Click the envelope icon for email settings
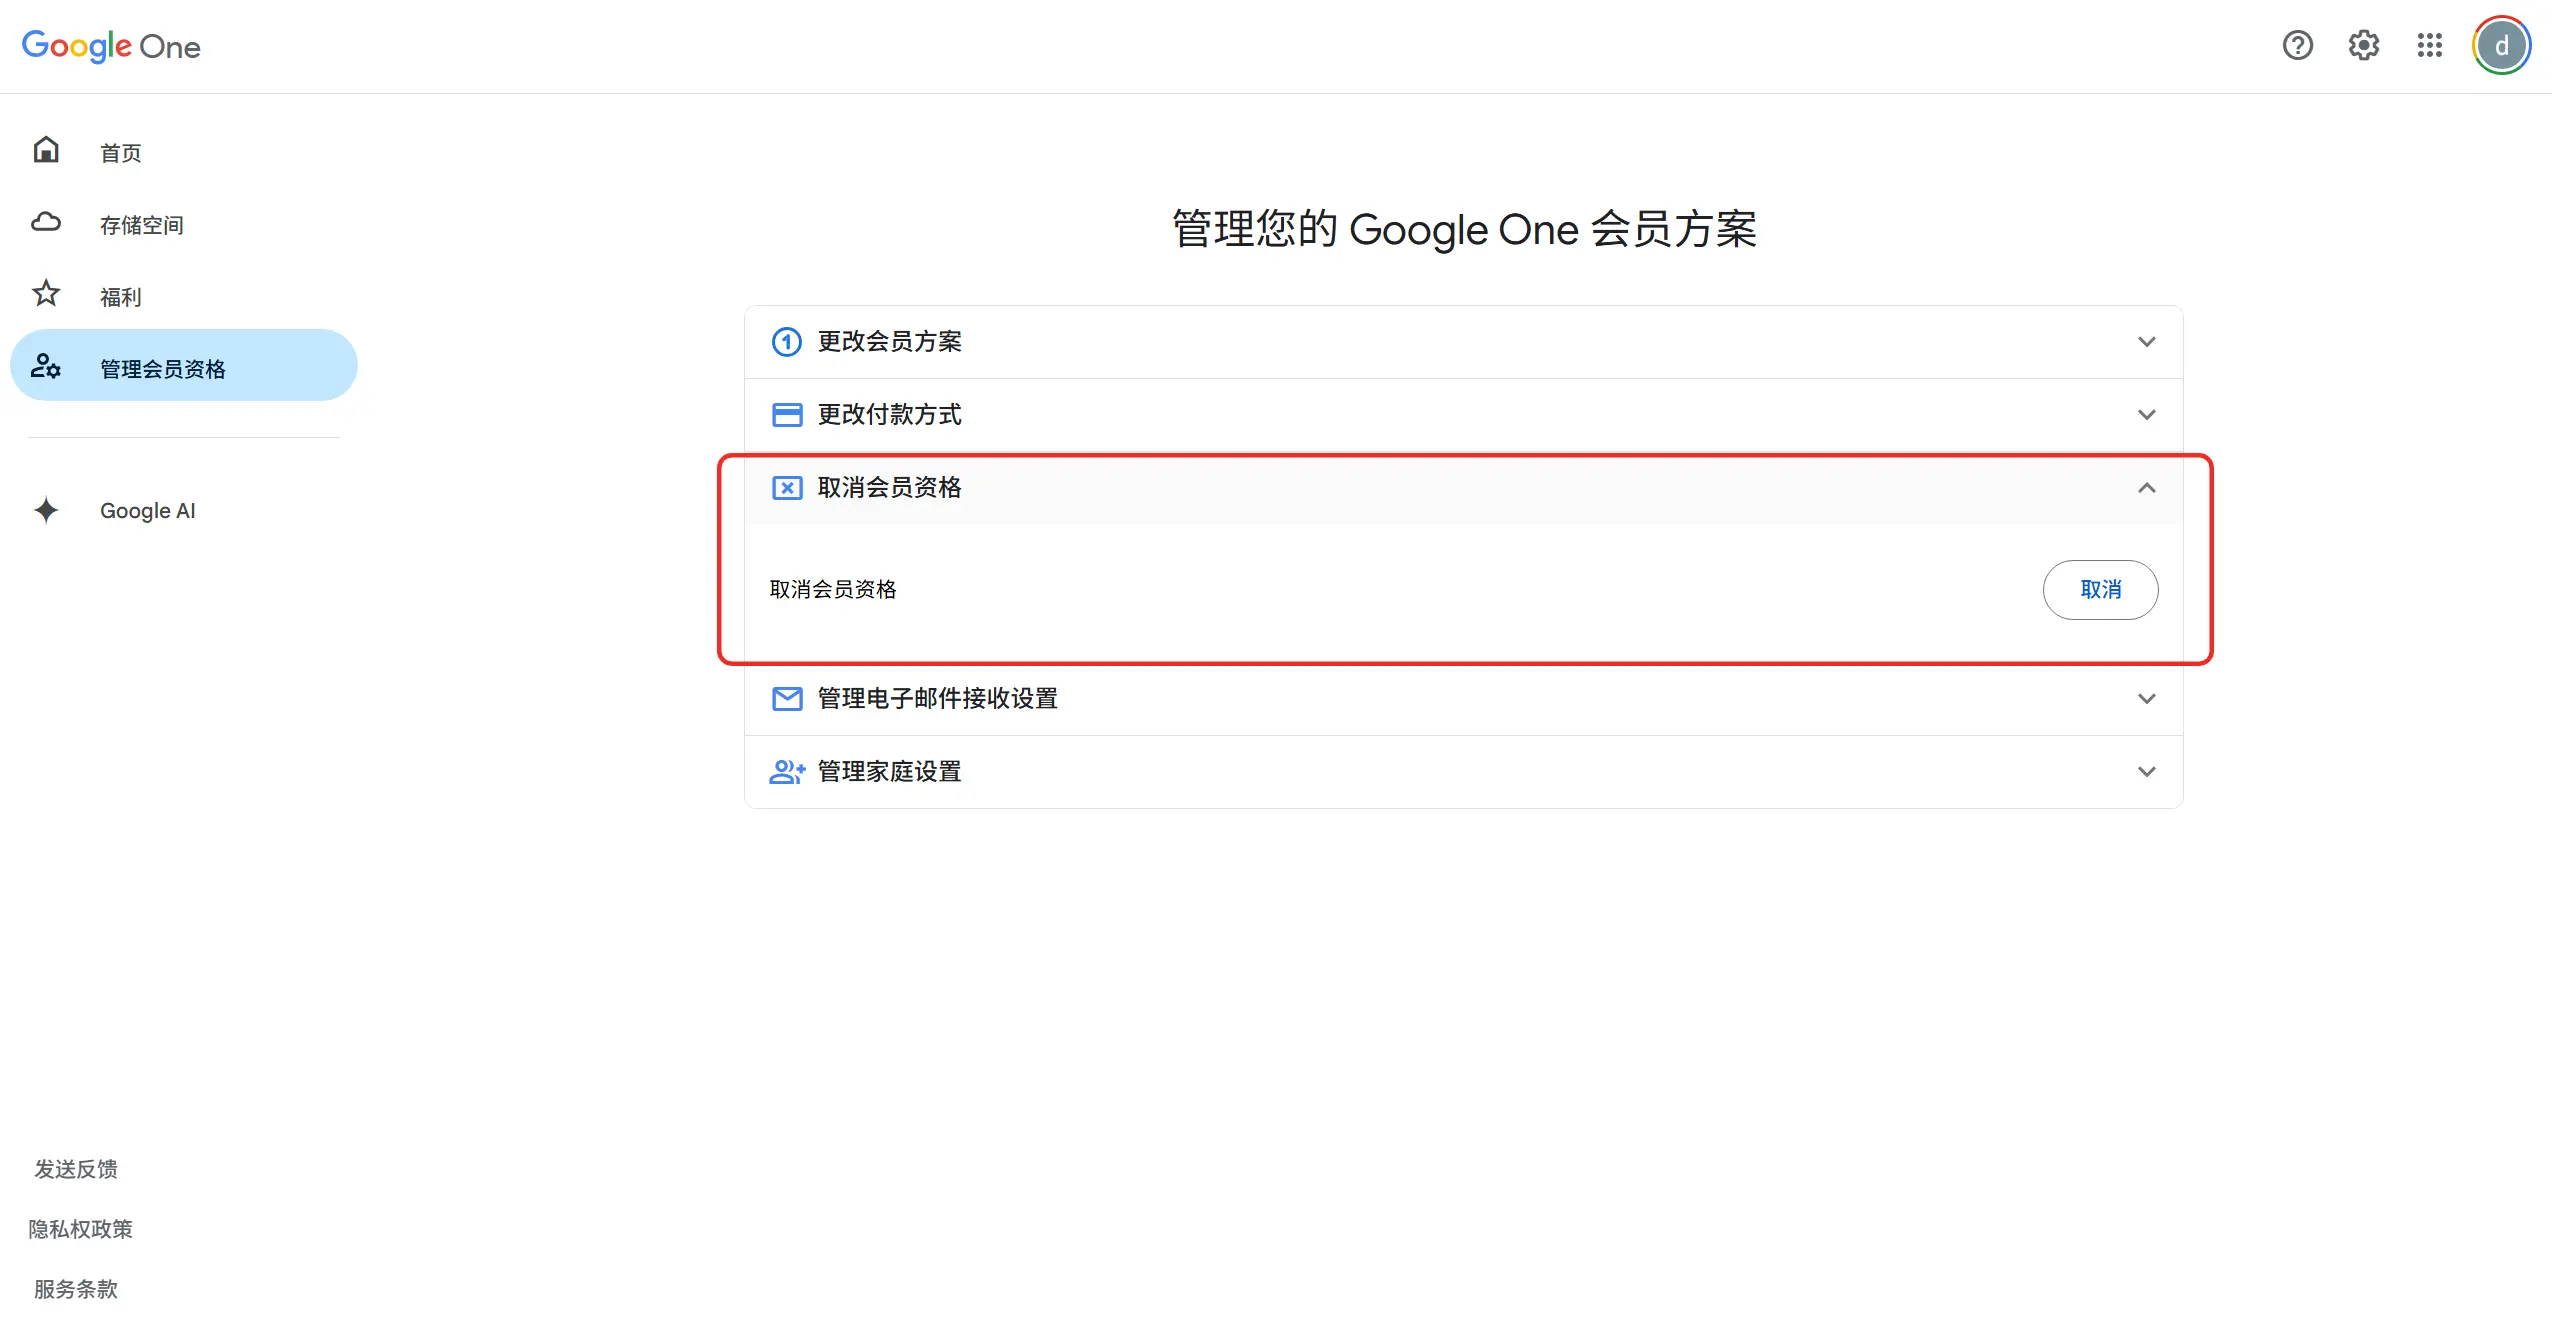The height and width of the screenshot is (1338, 2552). [787, 698]
